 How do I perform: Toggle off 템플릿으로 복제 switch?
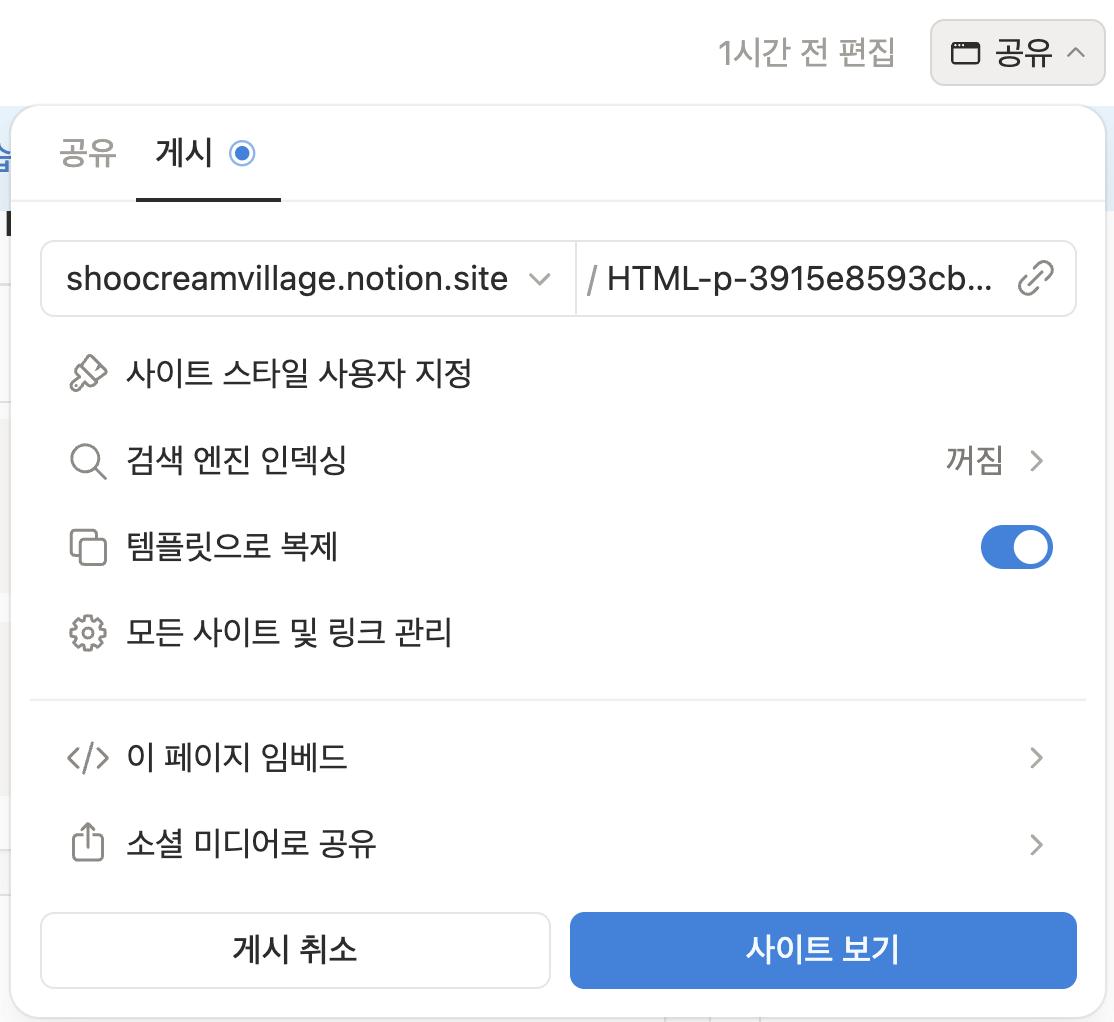[x=1016, y=547]
